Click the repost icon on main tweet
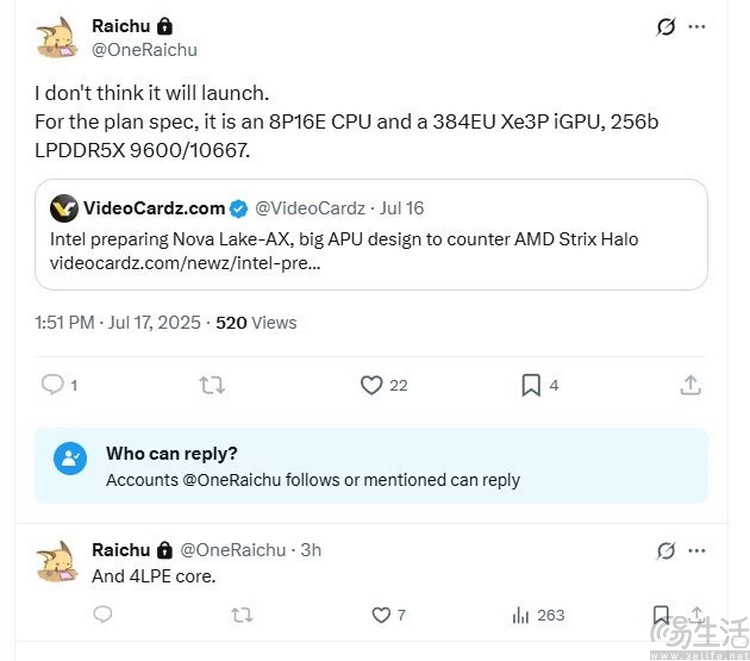The height and width of the screenshot is (661, 750). (x=212, y=385)
